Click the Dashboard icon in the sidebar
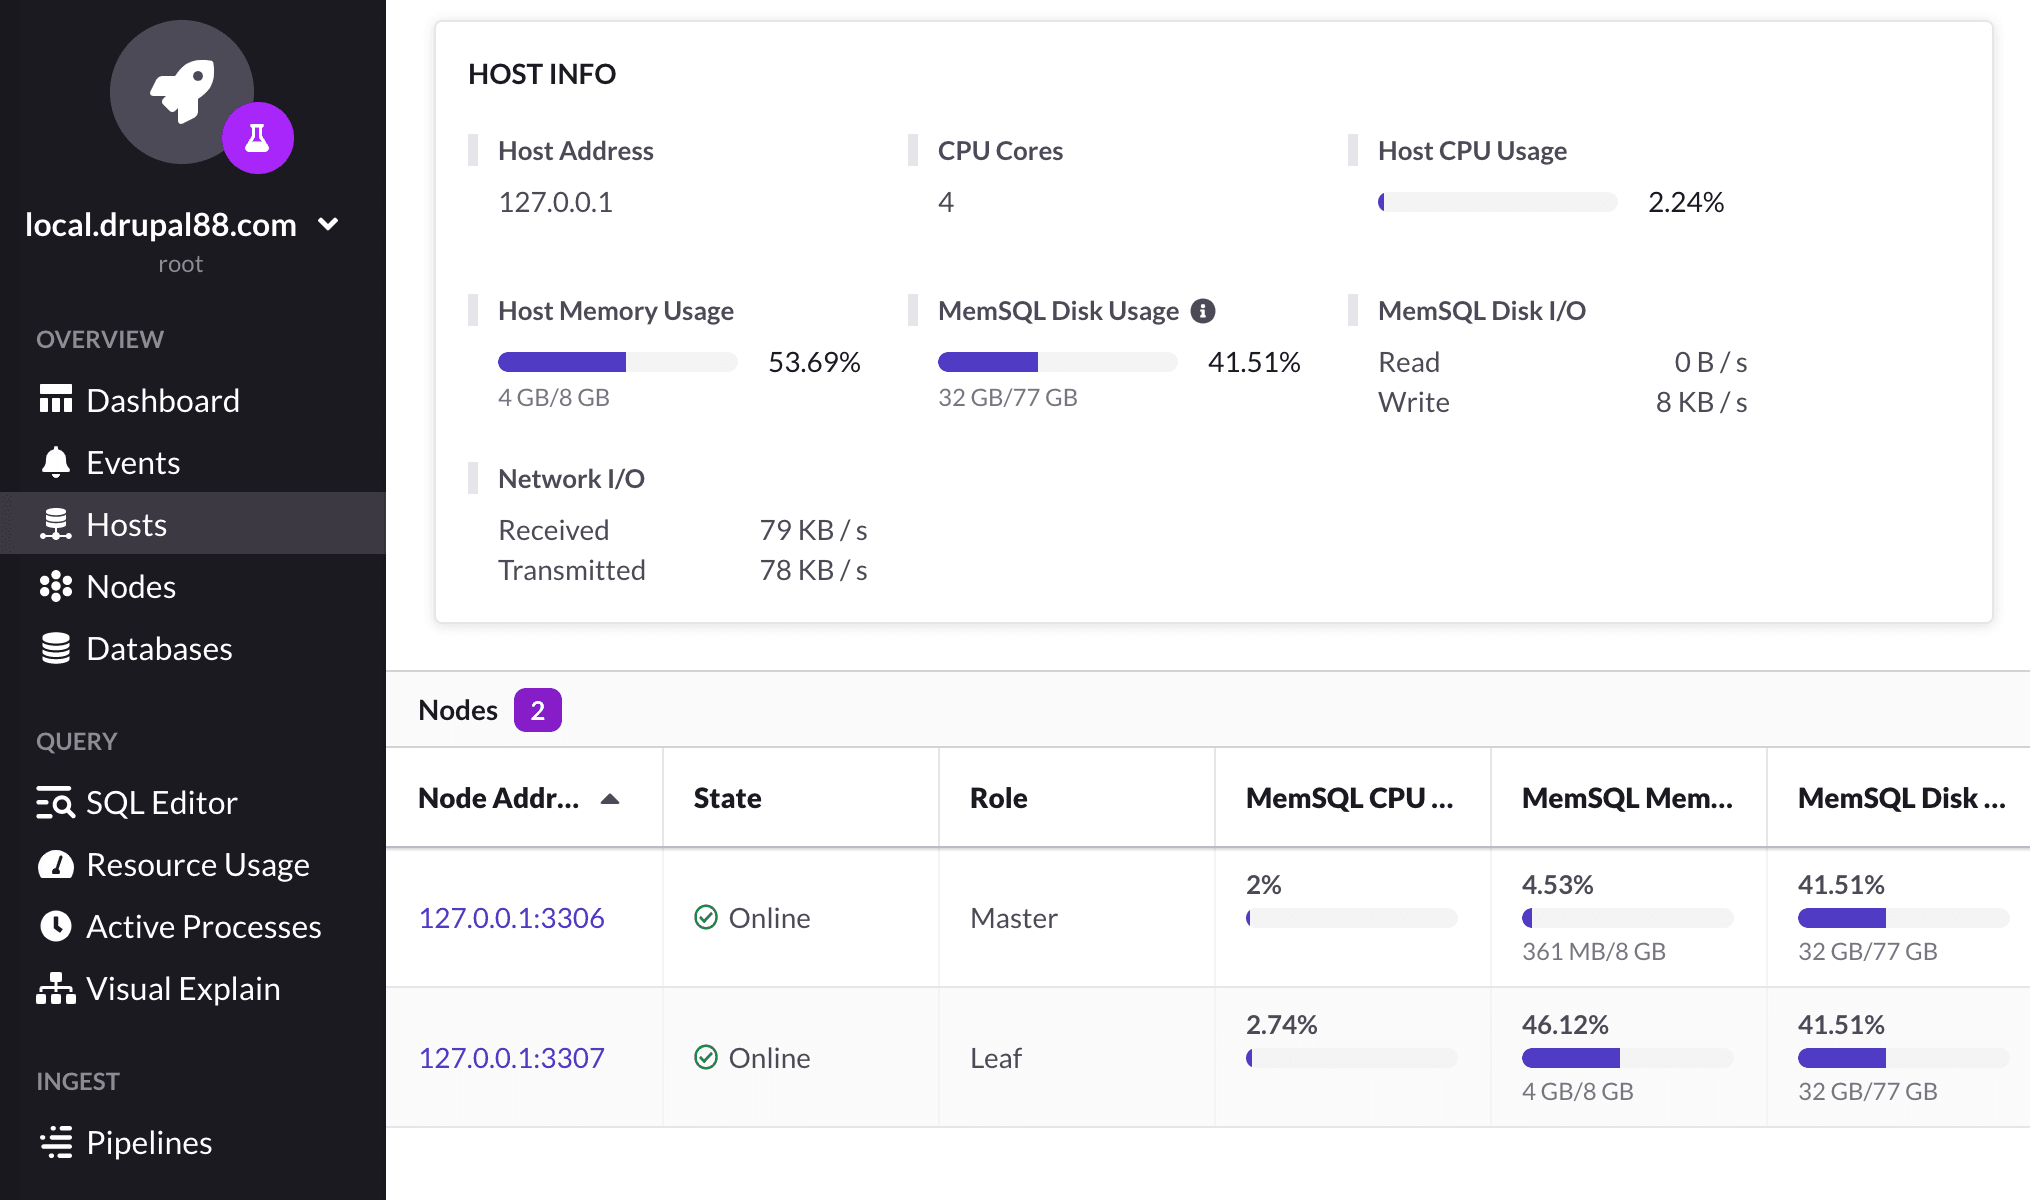Screen dimensions: 2030x1200 coord(56,400)
